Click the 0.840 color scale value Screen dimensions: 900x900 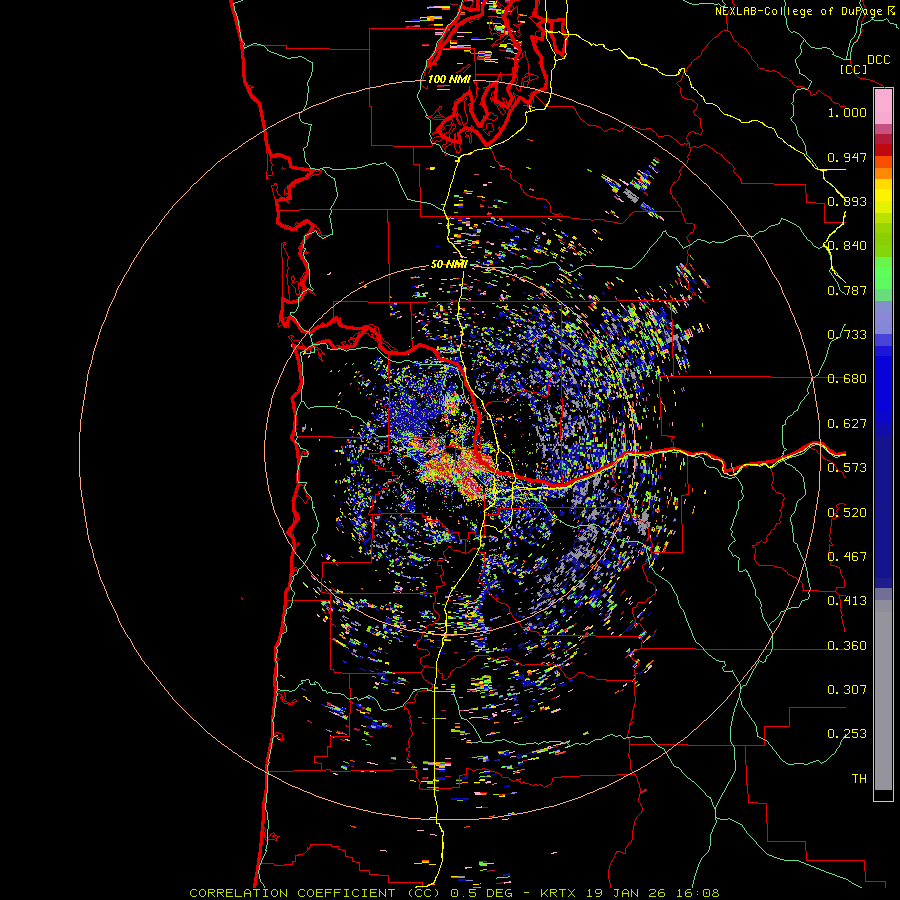click(x=847, y=246)
